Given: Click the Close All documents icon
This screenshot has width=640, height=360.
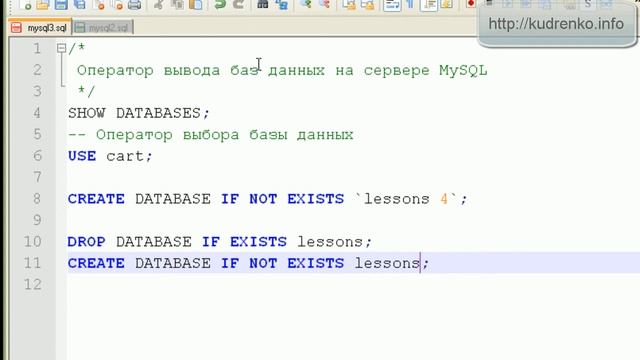Looking at the screenshot, I should pyautogui.click(x=118, y=5).
